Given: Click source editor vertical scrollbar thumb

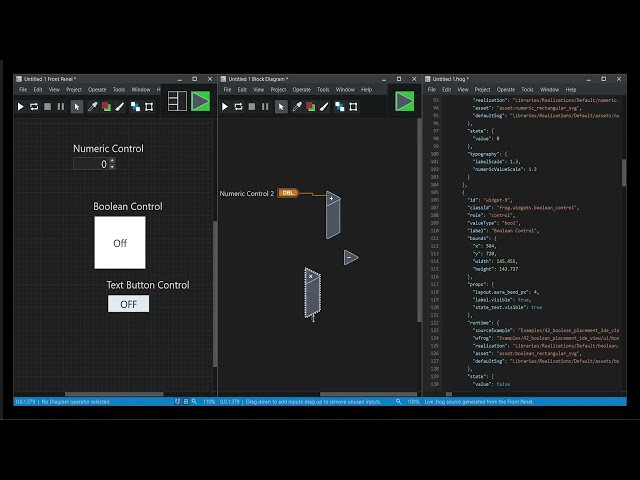Looking at the screenshot, I should coord(624,173).
